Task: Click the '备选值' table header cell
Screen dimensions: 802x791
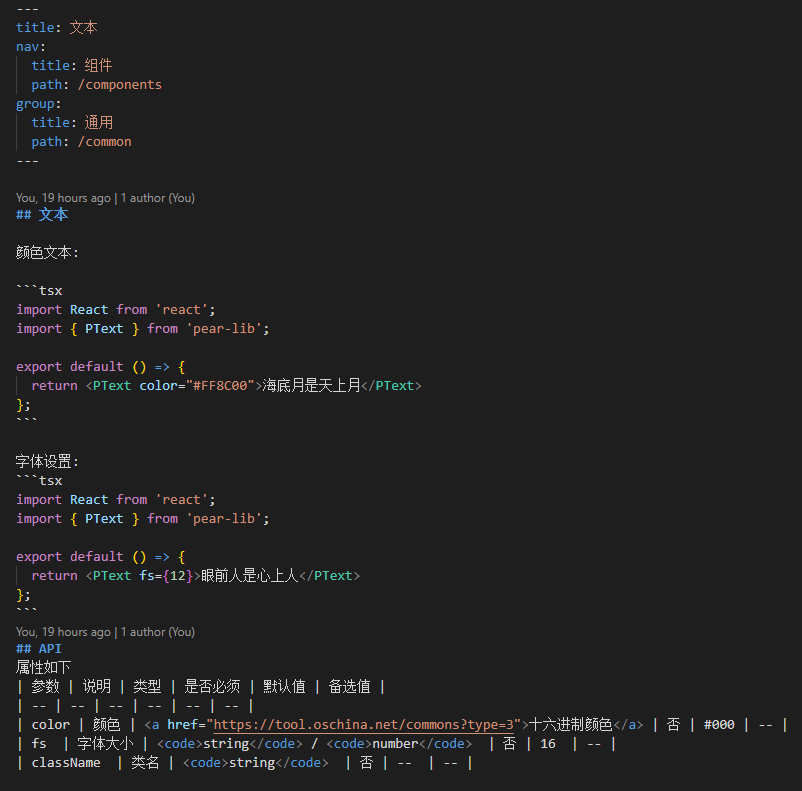Action: pos(349,687)
